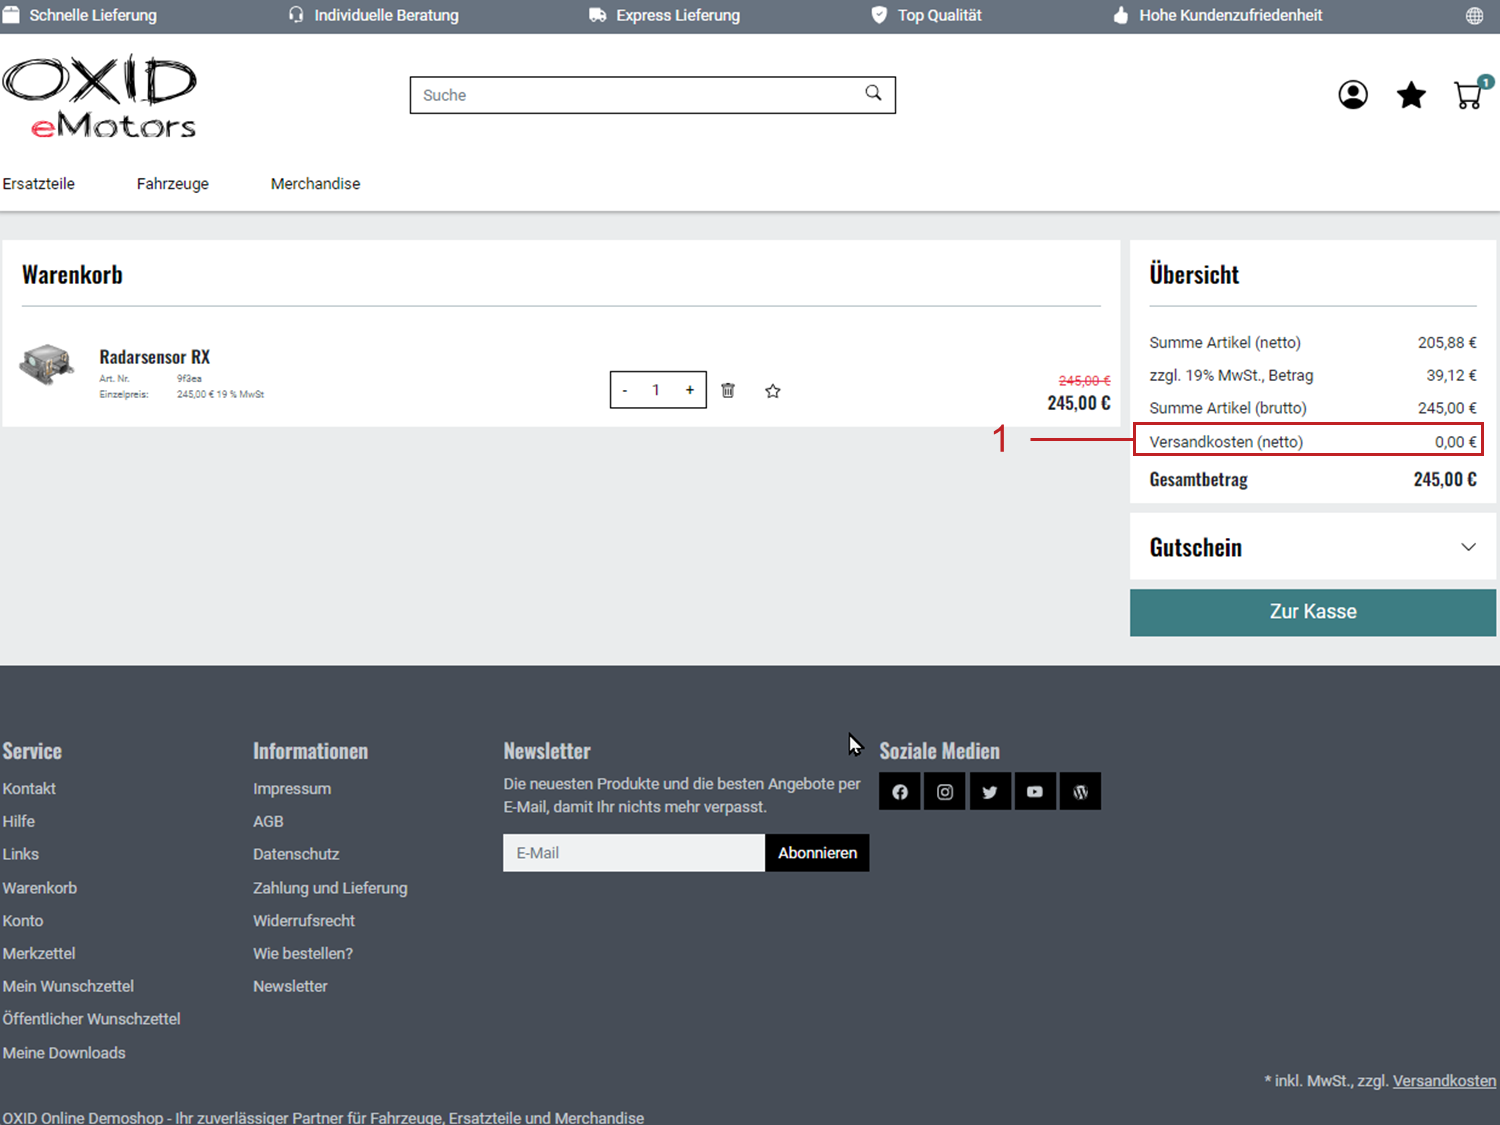Open the Ersatzteile menu
This screenshot has height=1125, width=1500.
39,184
